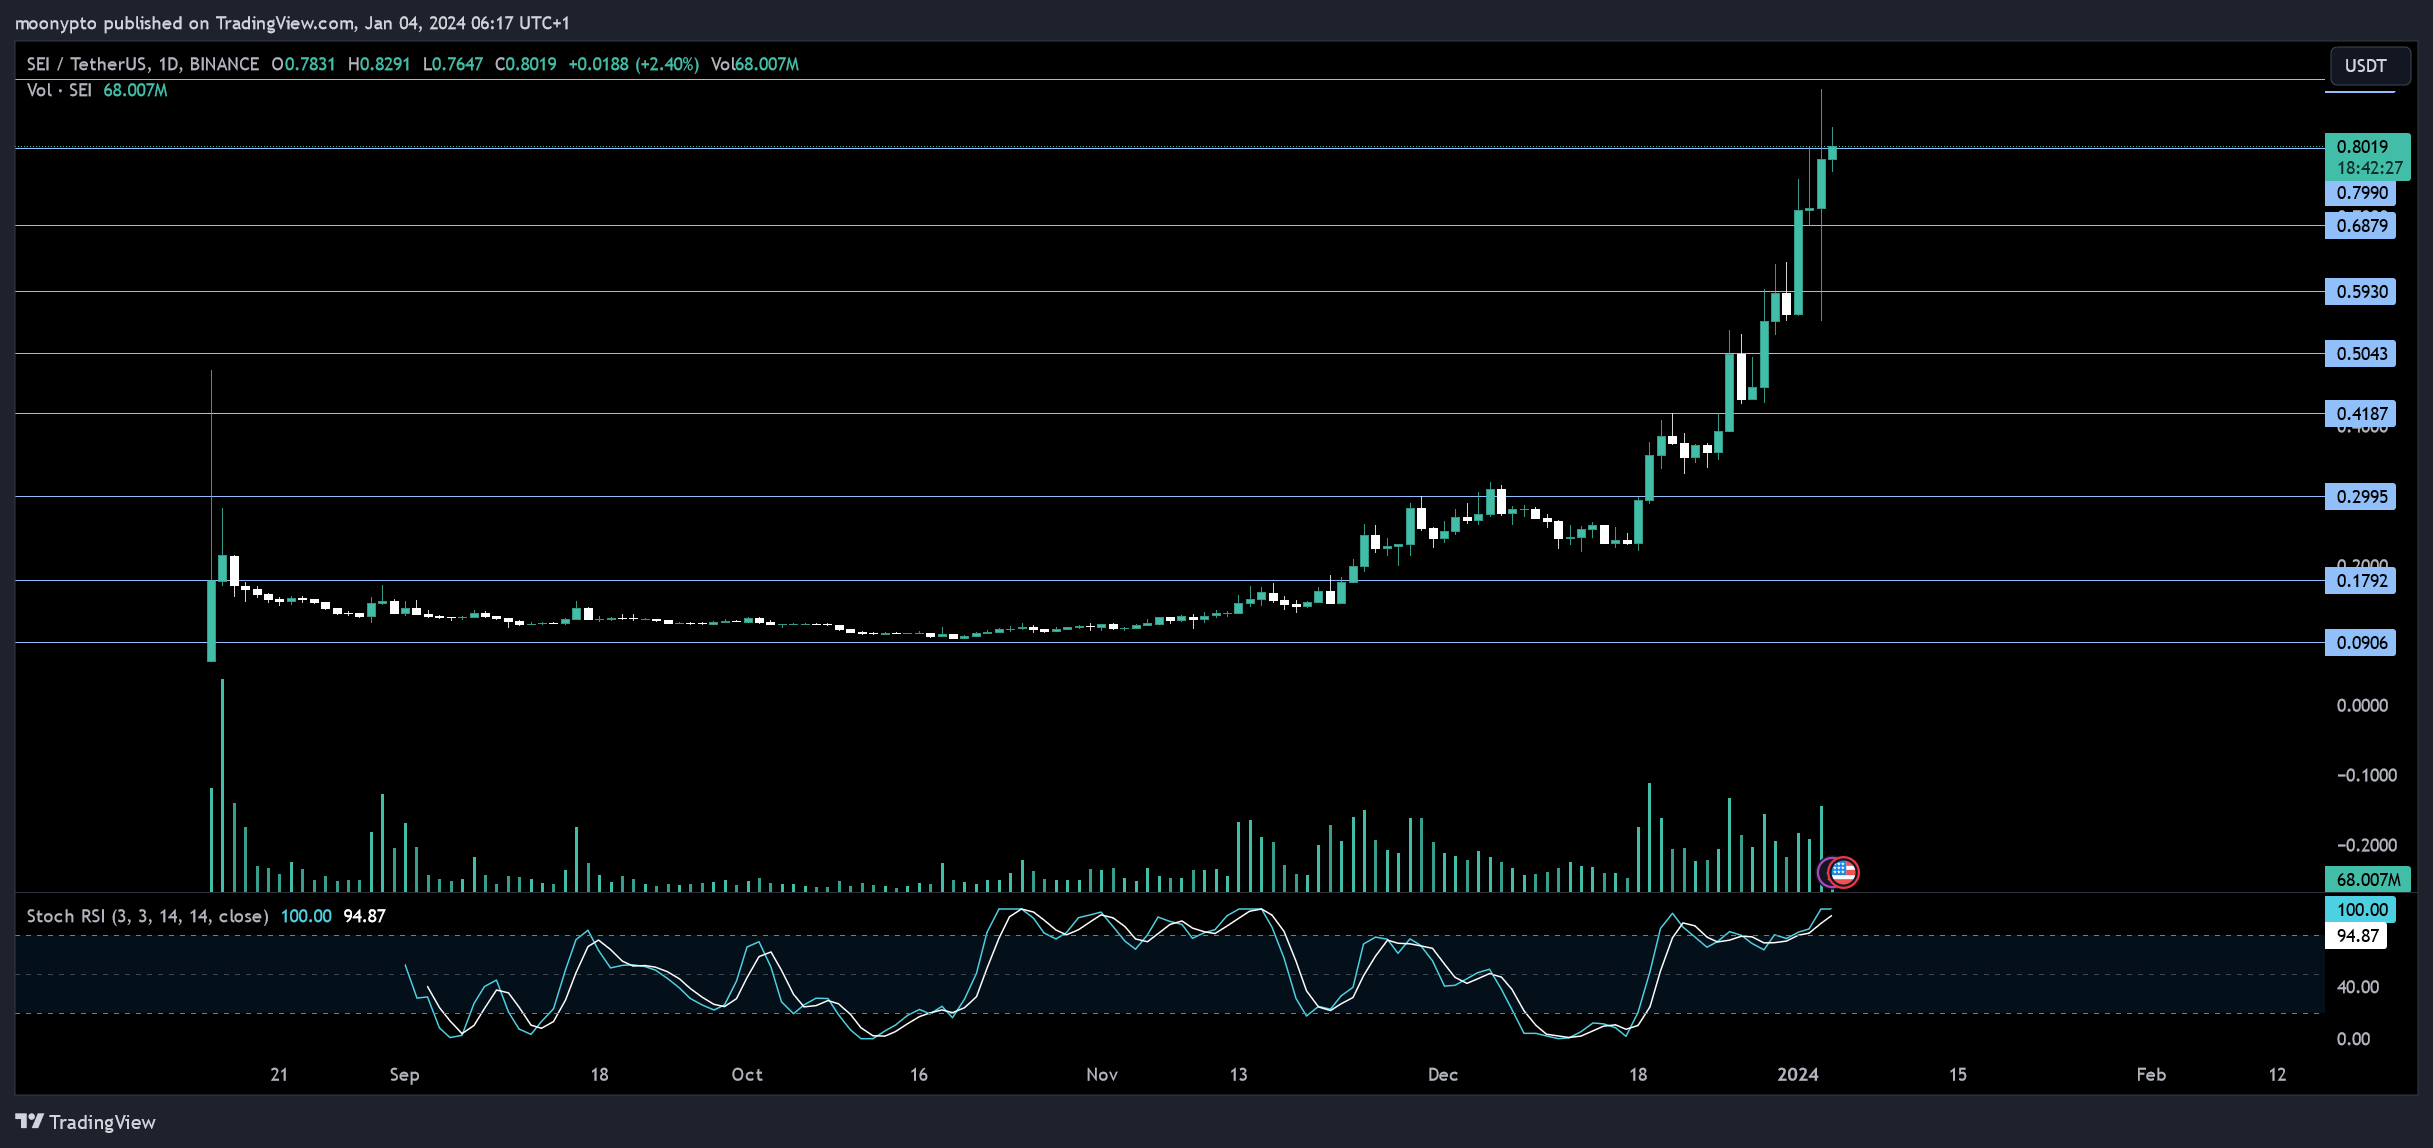Click the 0.0906 price level label
2433x1148 pixels.
click(x=2361, y=643)
